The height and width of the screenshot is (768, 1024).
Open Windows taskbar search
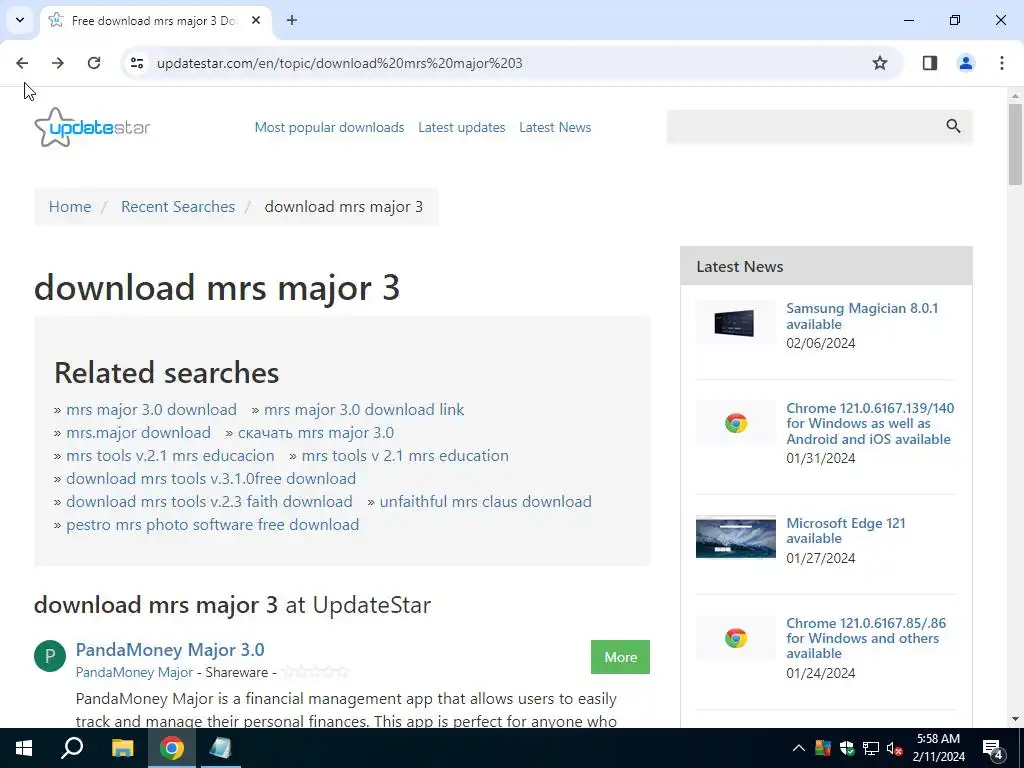(72, 748)
